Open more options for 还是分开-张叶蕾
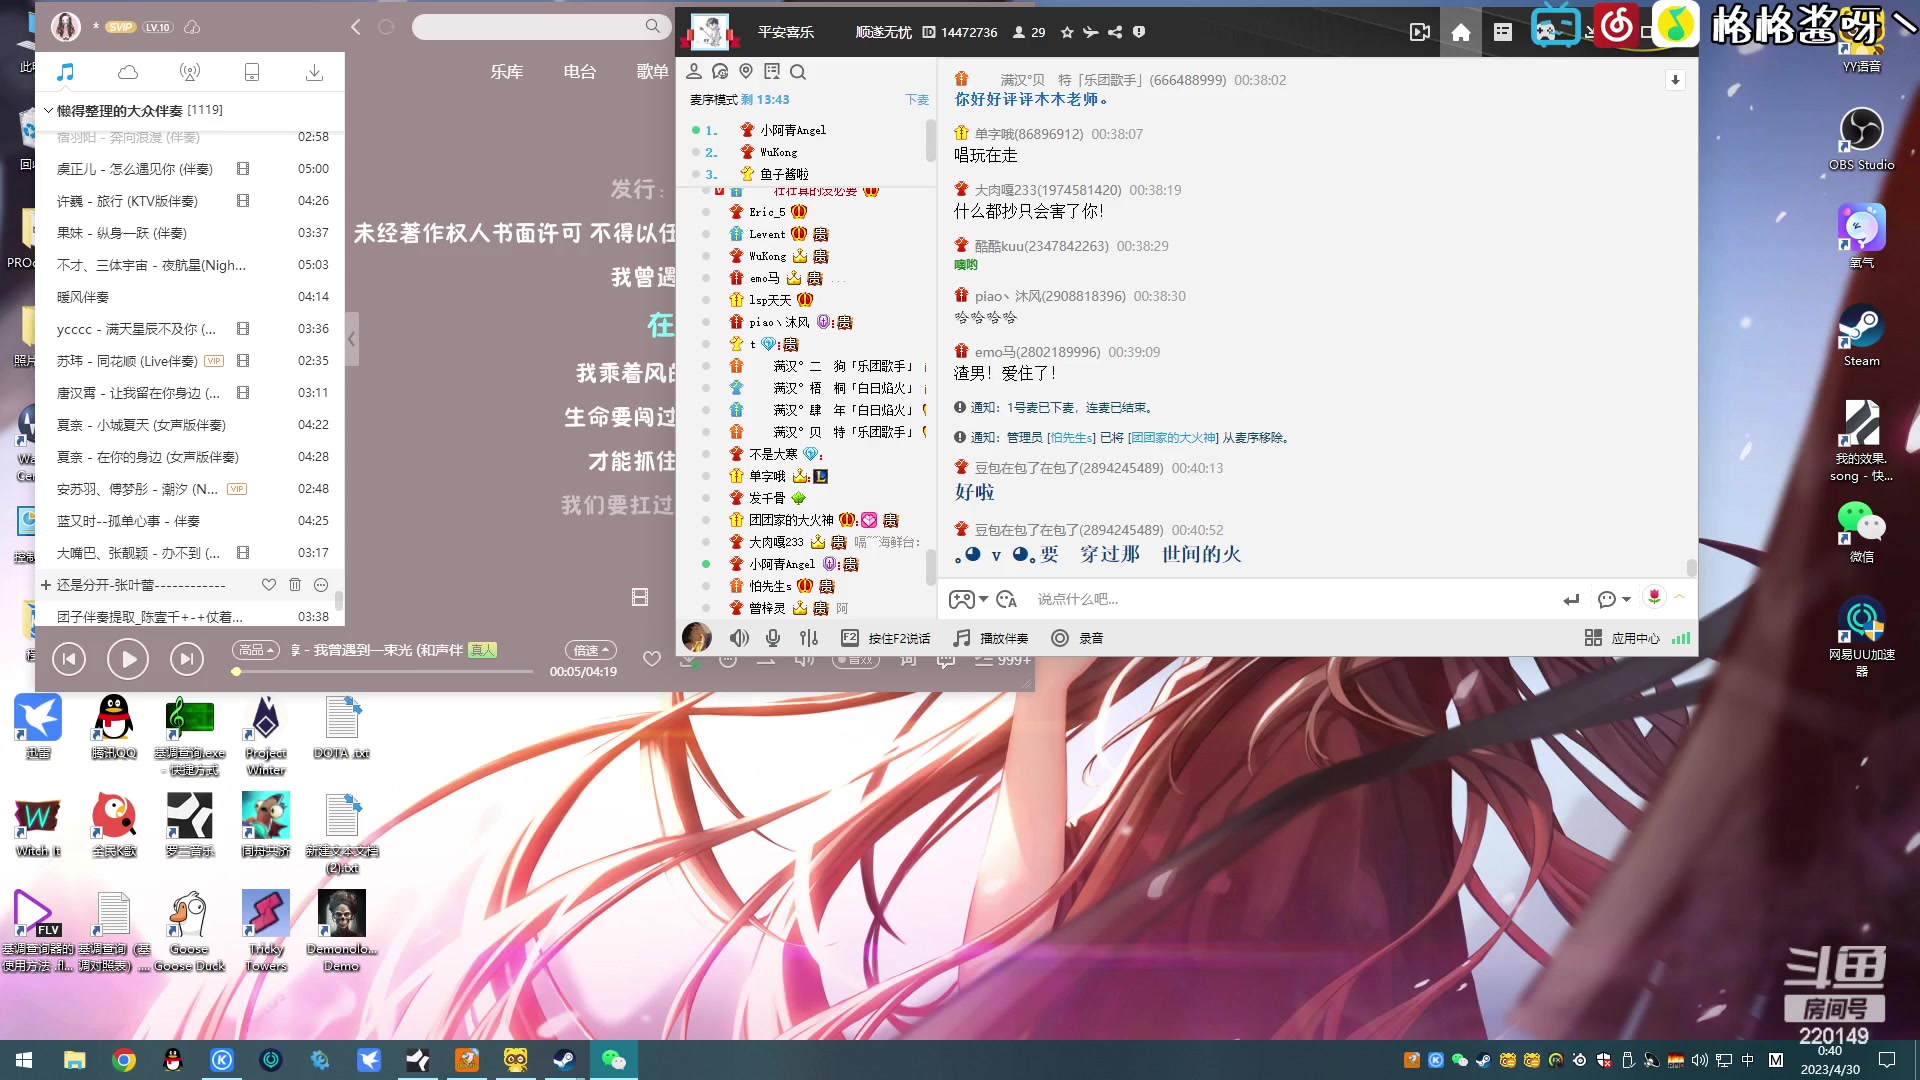The width and height of the screenshot is (1920, 1080). pyautogui.click(x=321, y=585)
